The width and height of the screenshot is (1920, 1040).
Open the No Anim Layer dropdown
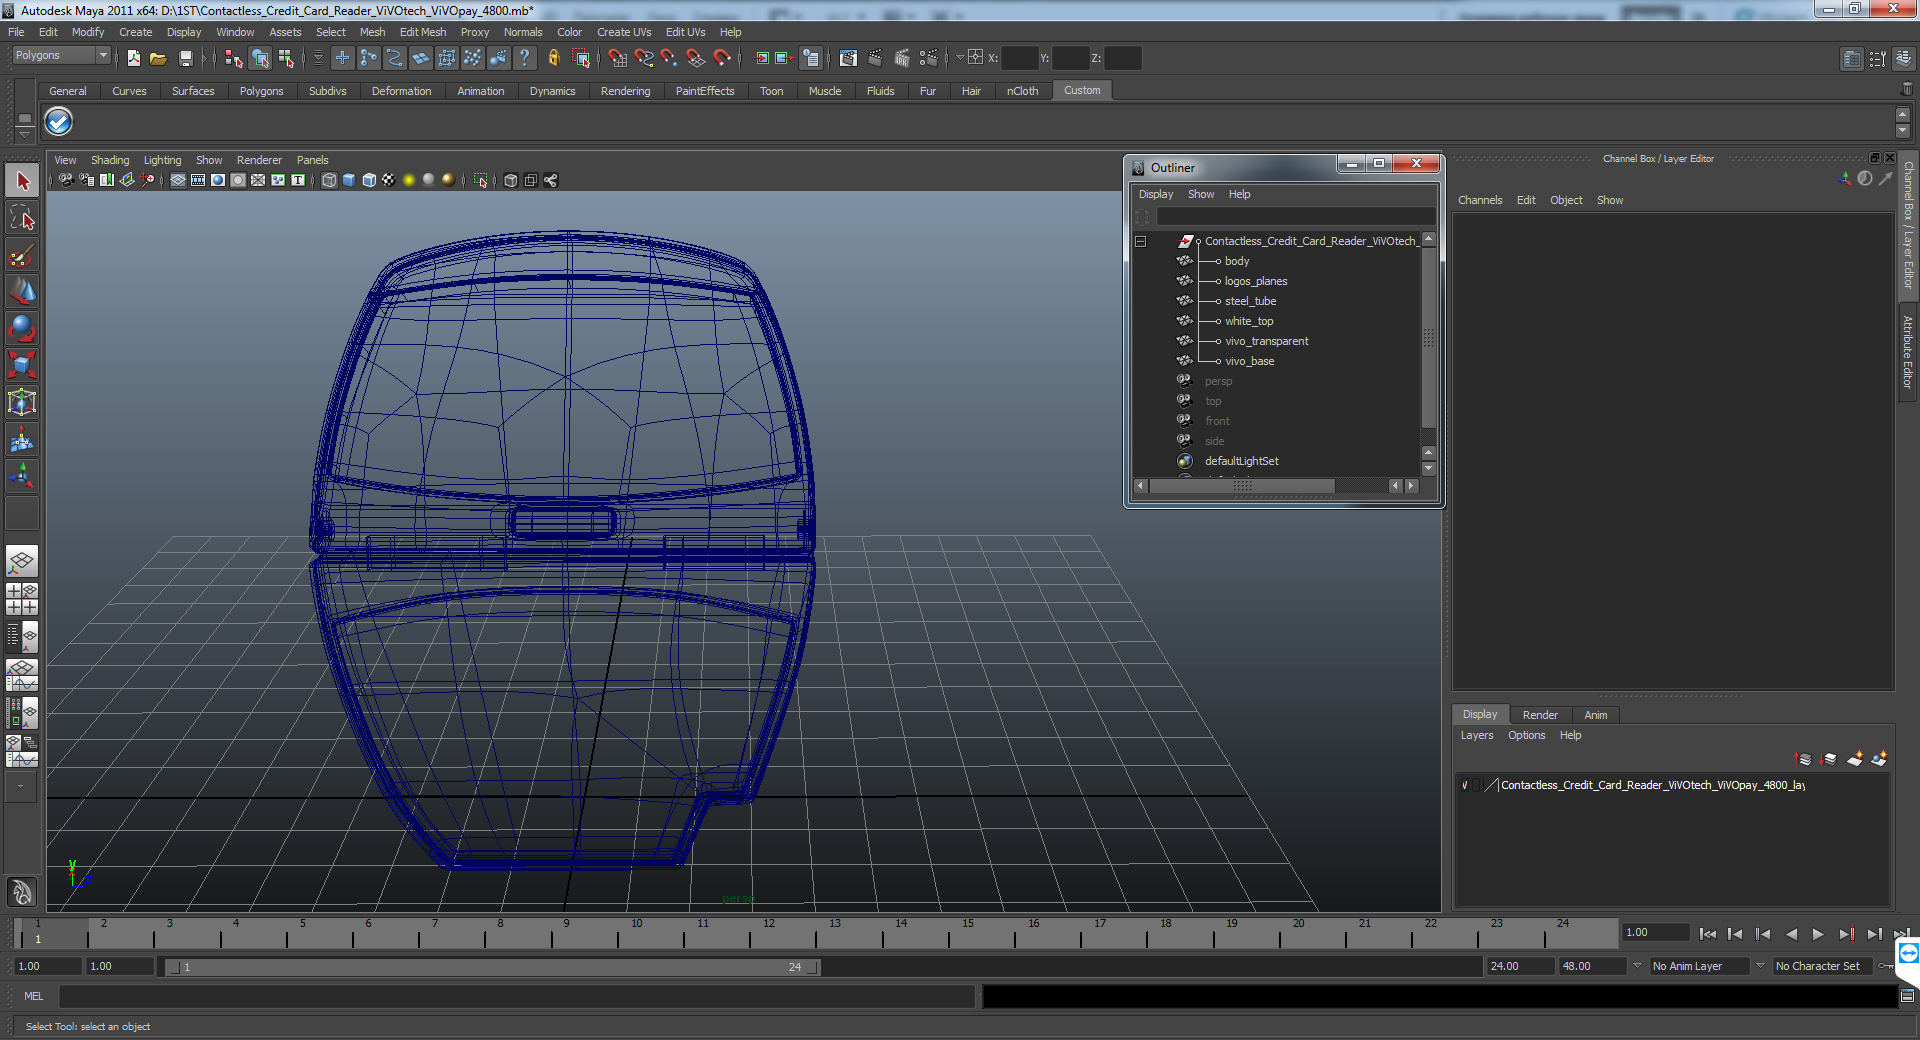(1700, 966)
